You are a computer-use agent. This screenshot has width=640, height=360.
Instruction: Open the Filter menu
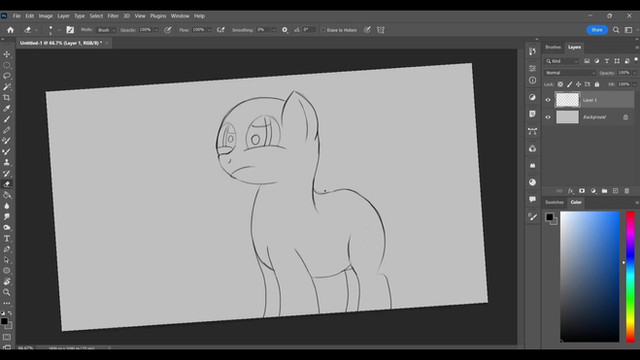[113, 16]
